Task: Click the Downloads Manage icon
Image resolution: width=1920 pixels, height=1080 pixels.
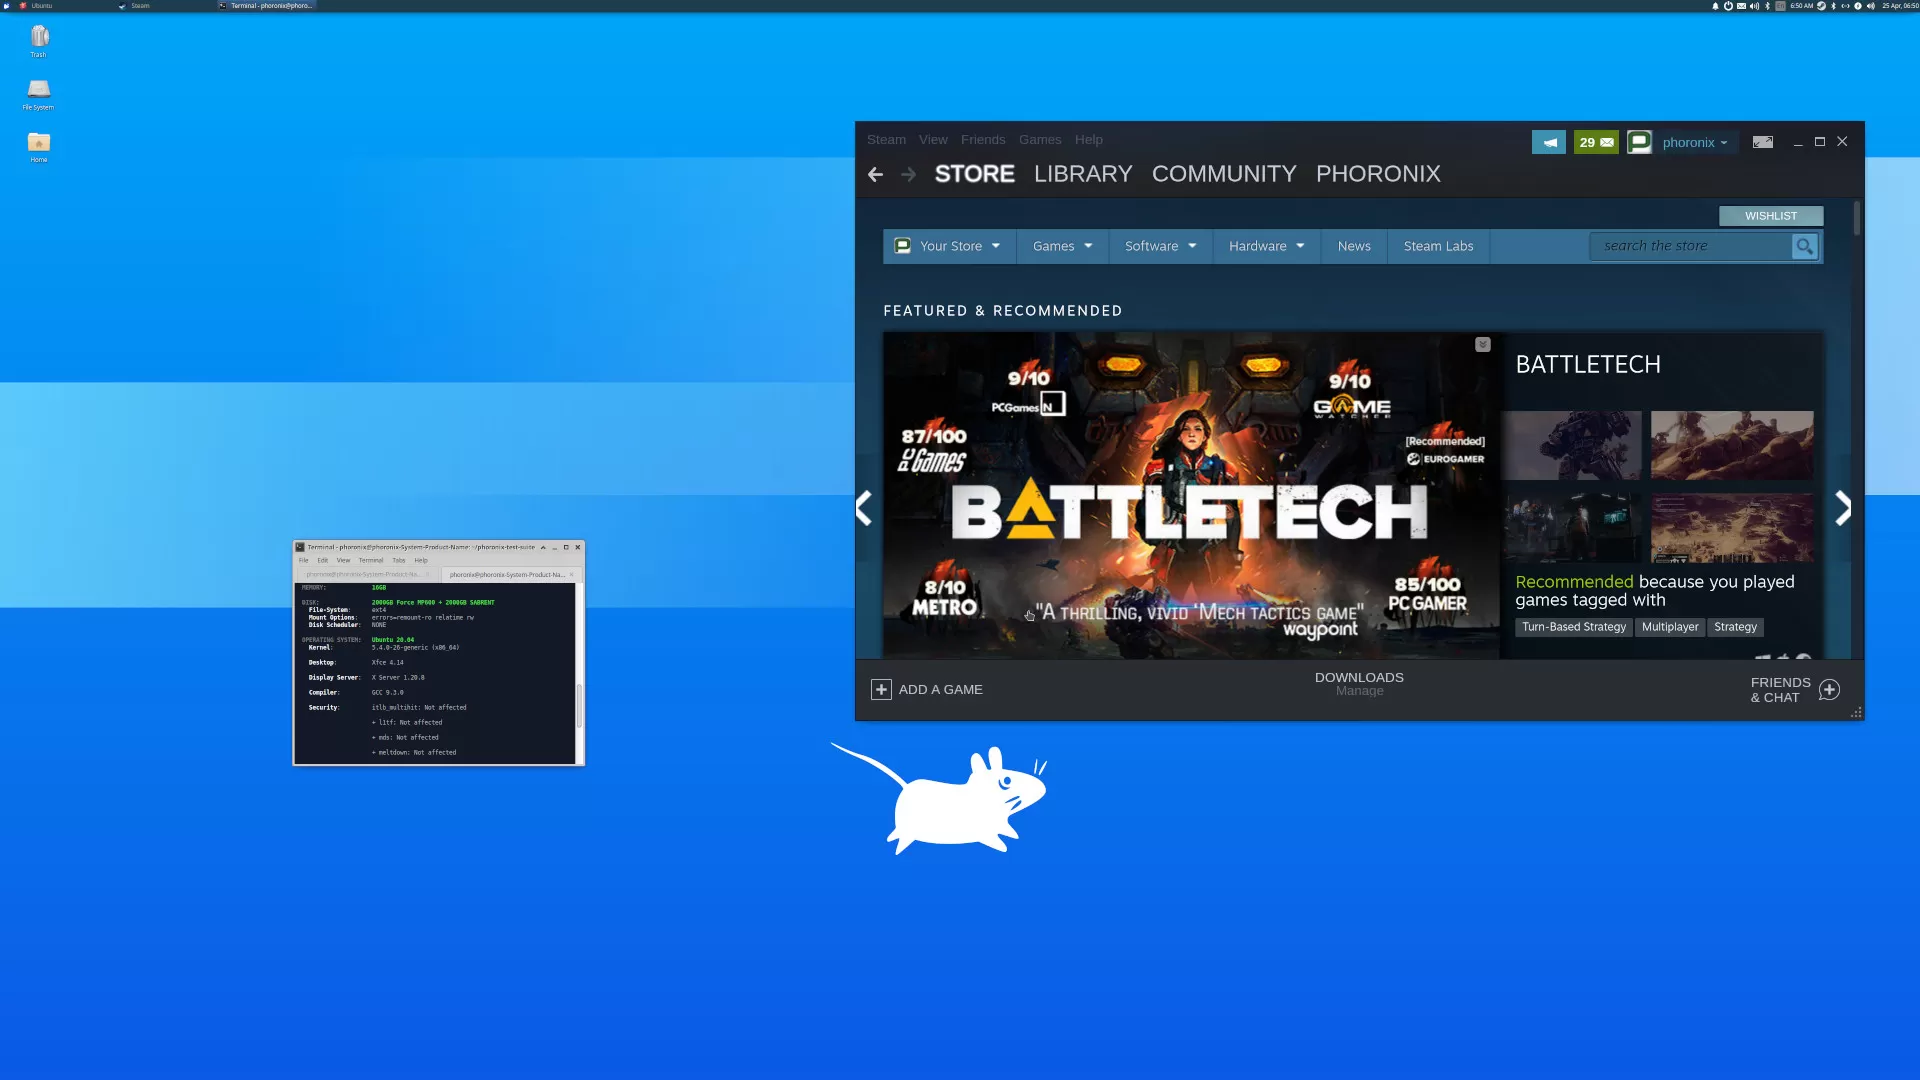Action: (1360, 683)
